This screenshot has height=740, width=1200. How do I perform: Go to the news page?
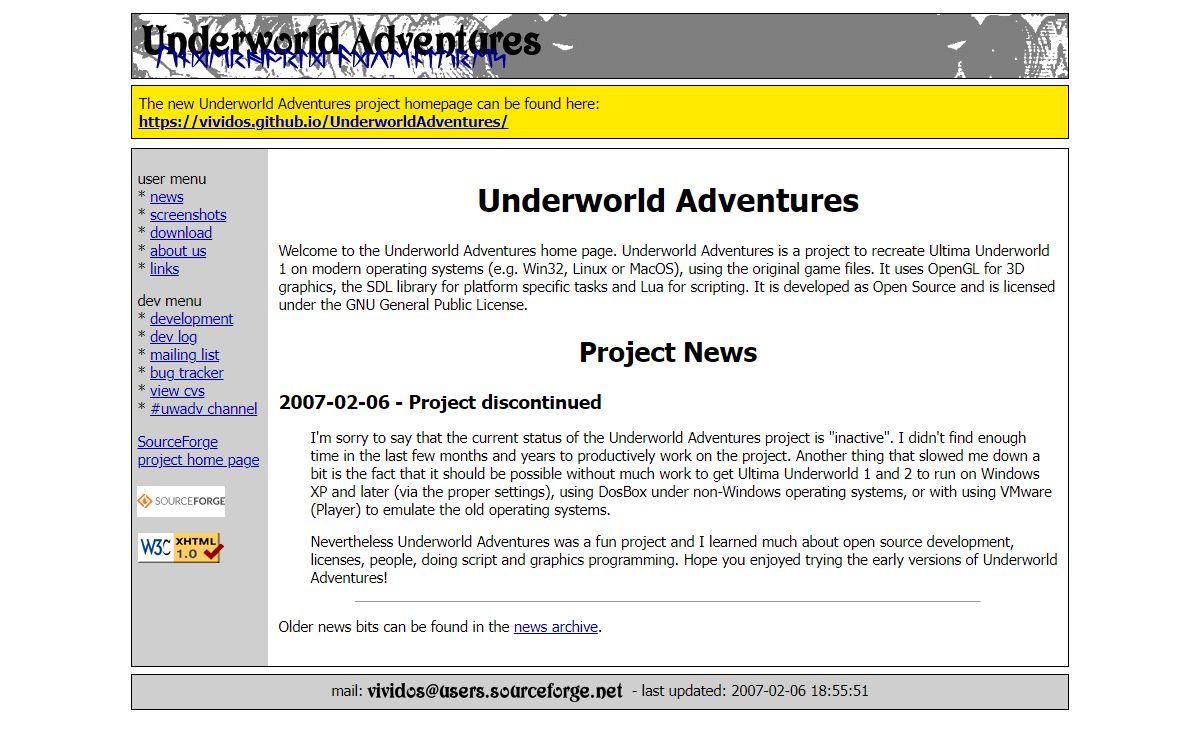(x=167, y=197)
